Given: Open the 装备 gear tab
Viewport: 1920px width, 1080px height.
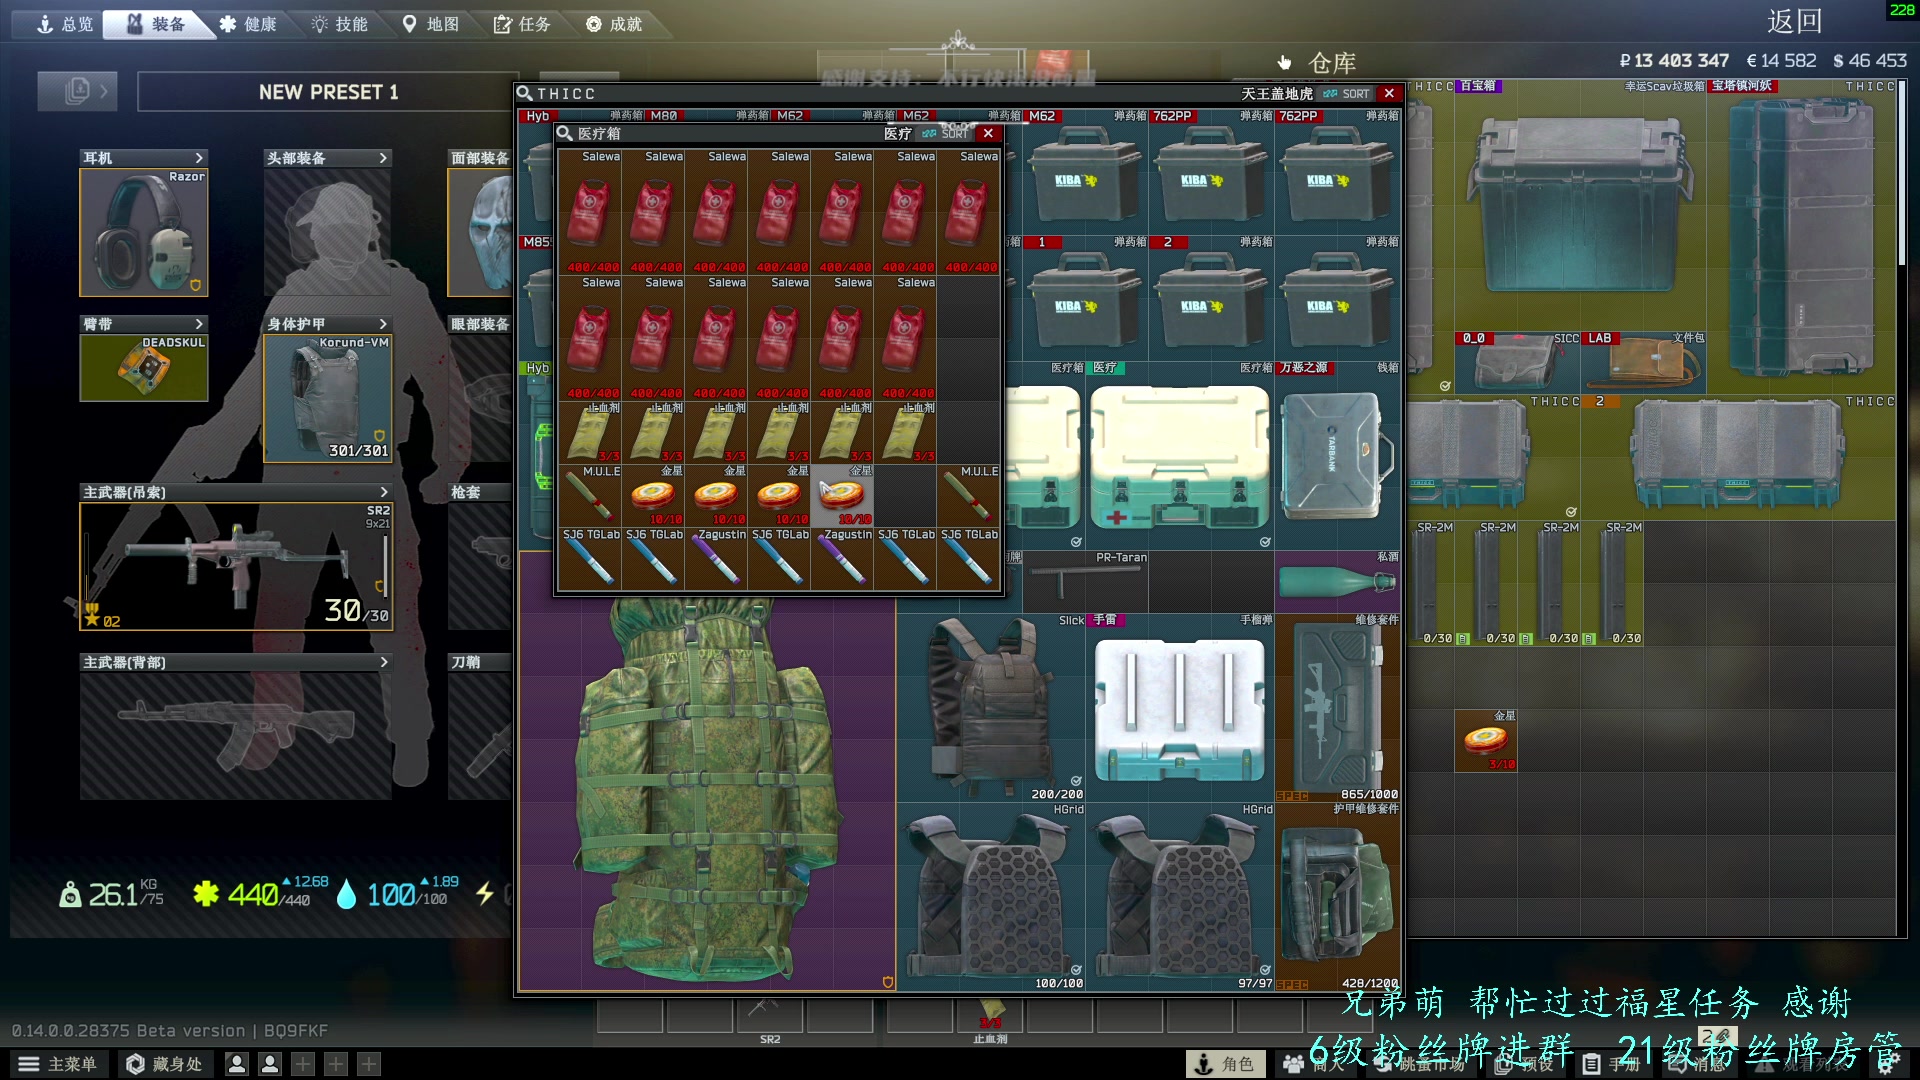Looking at the screenshot, I should coord(157,24).
